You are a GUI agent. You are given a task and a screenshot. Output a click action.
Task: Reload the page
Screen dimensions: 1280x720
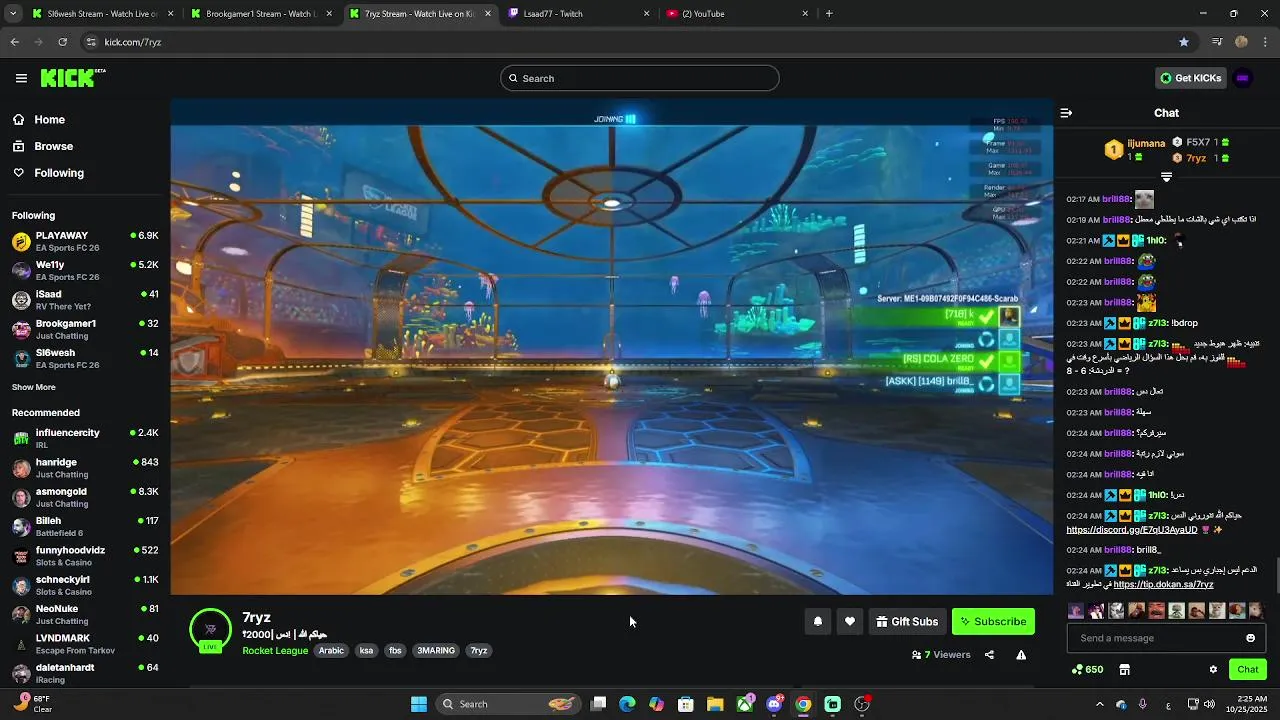click(x=62, y=42)
